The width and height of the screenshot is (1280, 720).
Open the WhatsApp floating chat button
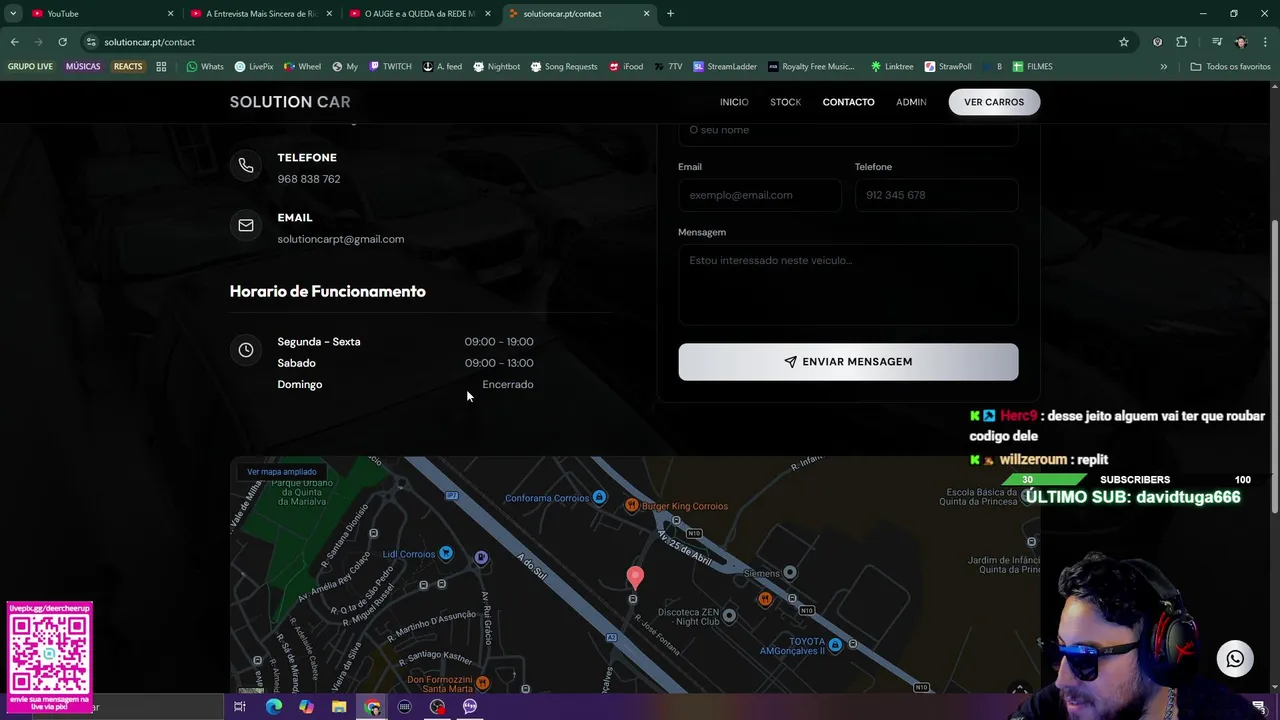click(x=1235, y=659)
